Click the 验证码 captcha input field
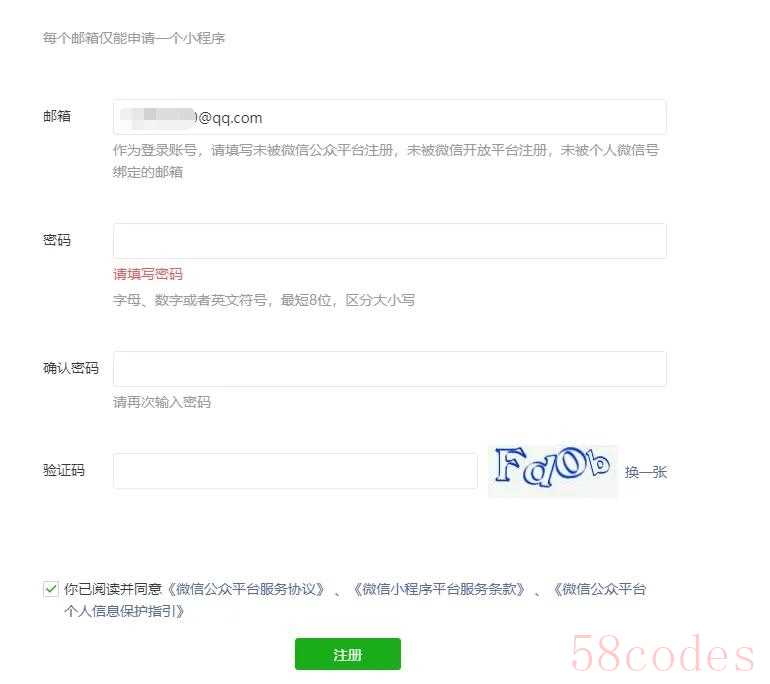This screenshot has height=684, width=770. click(295, 471)
